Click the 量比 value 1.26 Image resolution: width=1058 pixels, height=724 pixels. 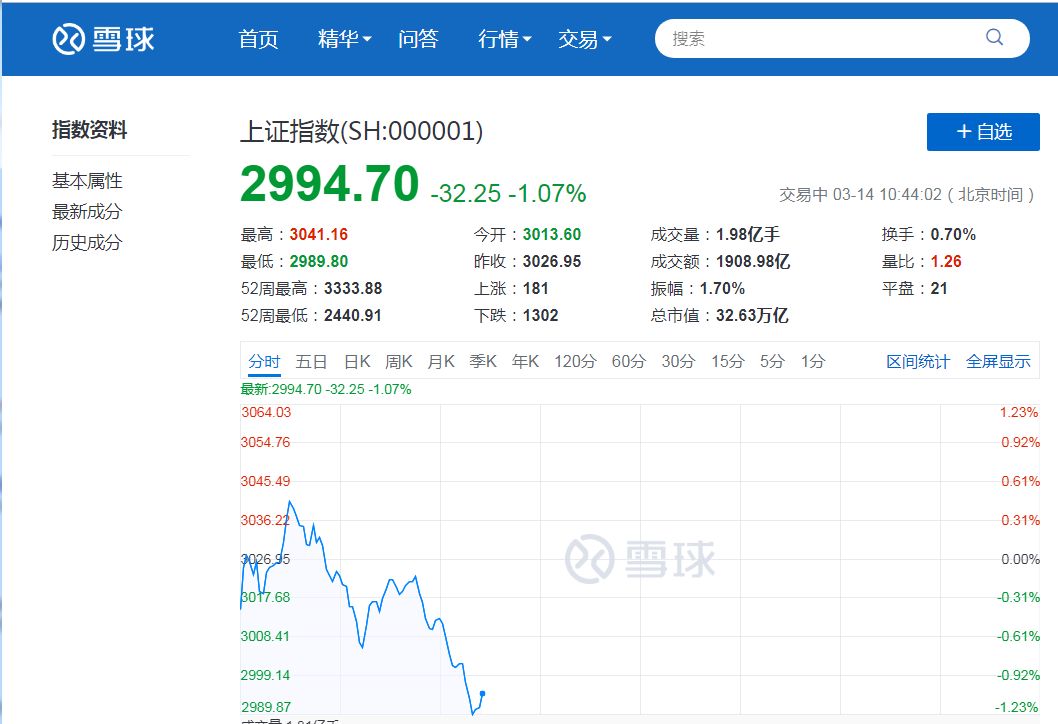pyautogui.click(x=946, y=262)
